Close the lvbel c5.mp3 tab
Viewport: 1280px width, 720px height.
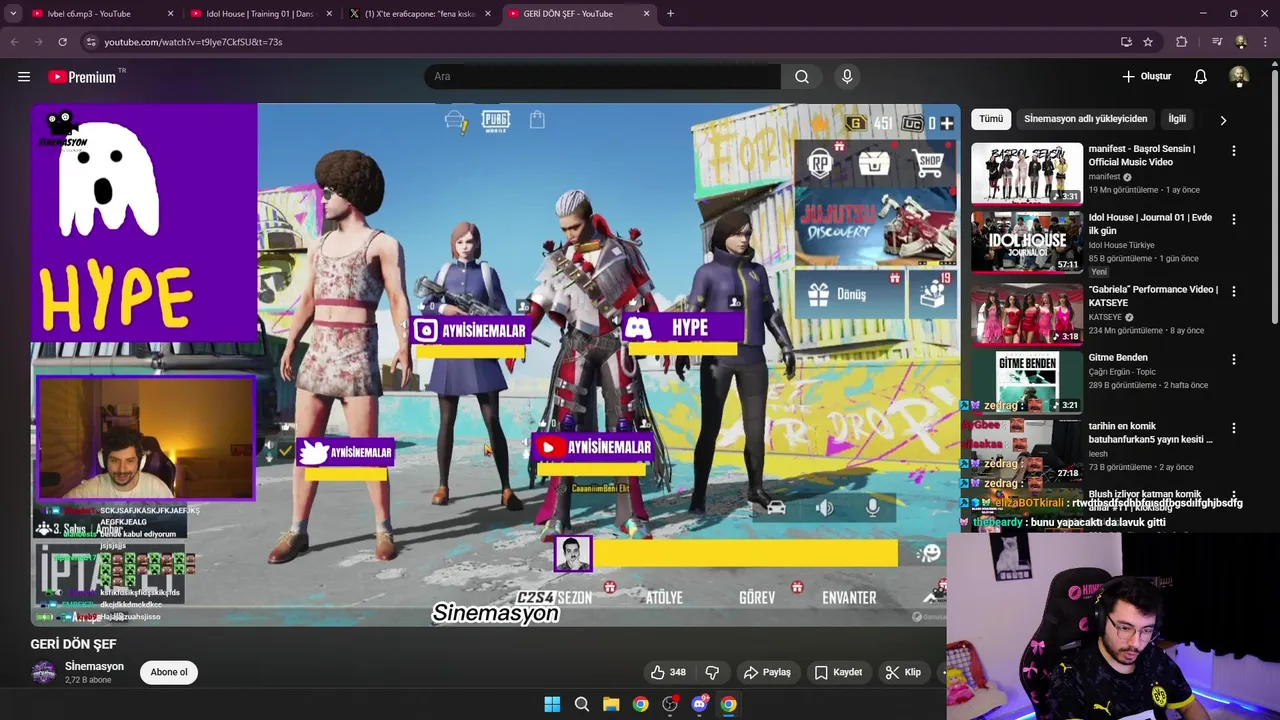[x=170, y=14]
